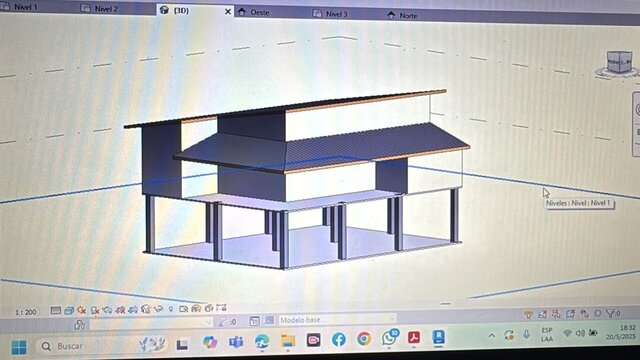Open WhatsApp from the taskbar
Screen dimensions: 640x360
pyautogui.click(x=390, y=338)
